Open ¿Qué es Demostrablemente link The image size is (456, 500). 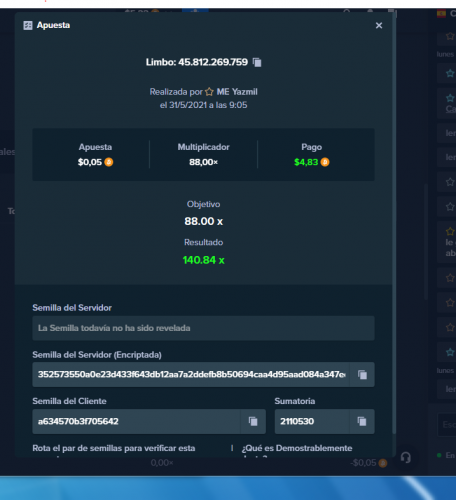click(x=297, y=448)
